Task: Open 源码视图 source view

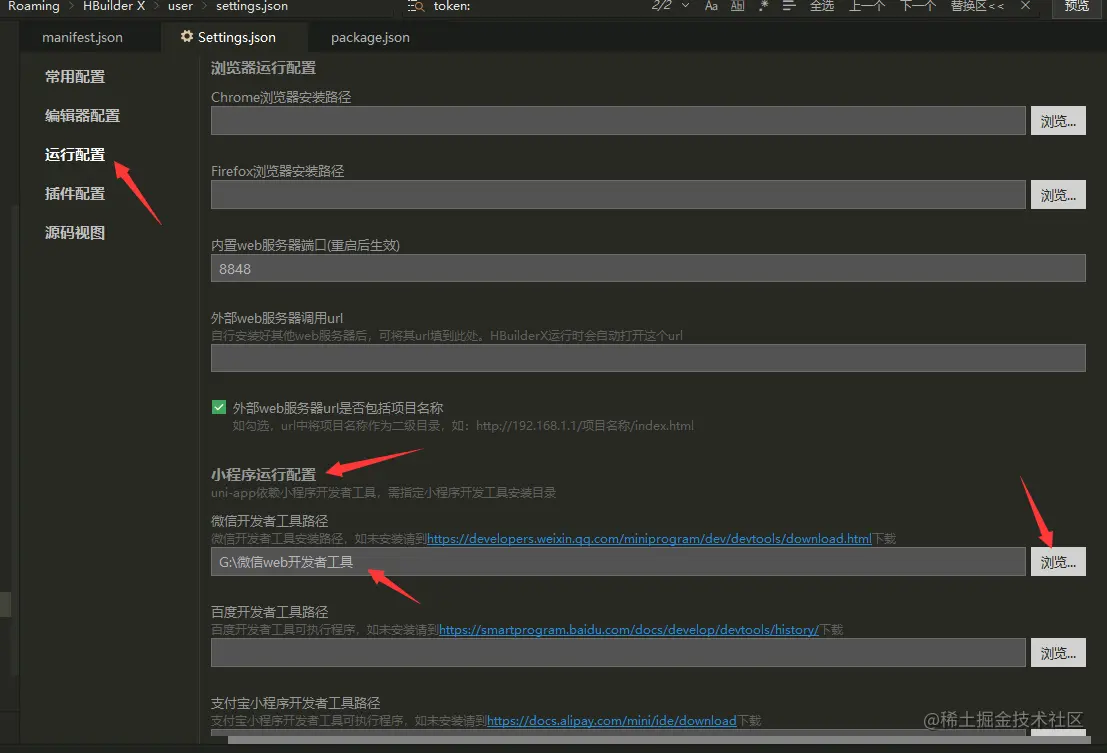Action: [75, 233]
